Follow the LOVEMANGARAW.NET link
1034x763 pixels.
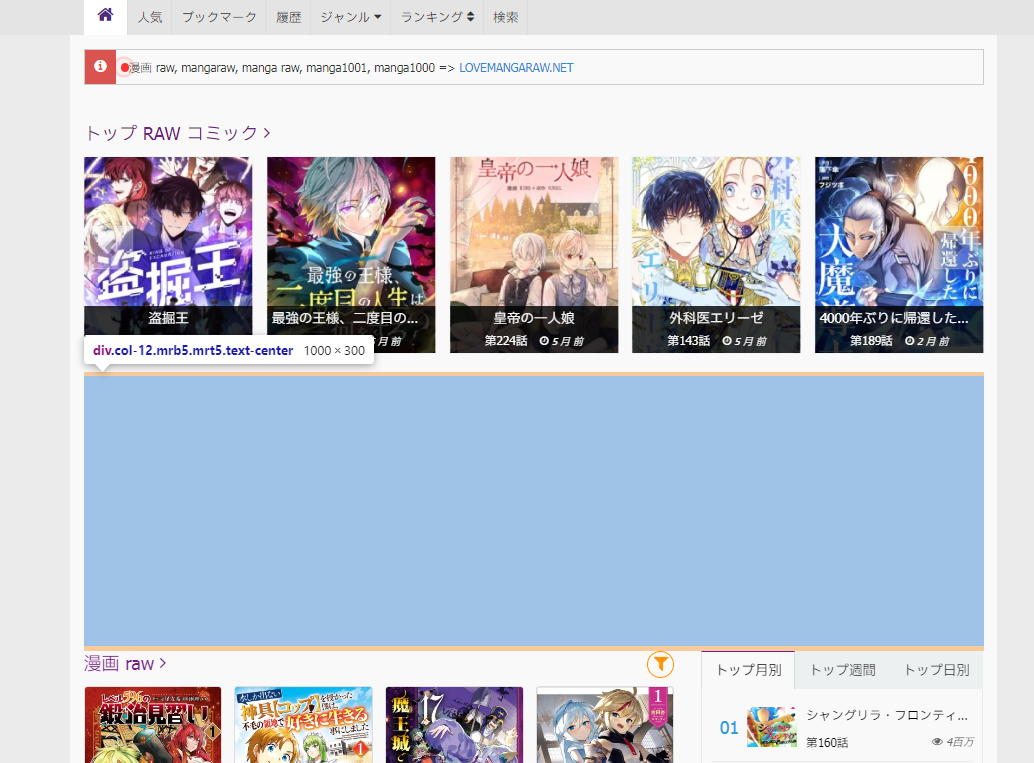pyautogui.click(x=516, y=68)
